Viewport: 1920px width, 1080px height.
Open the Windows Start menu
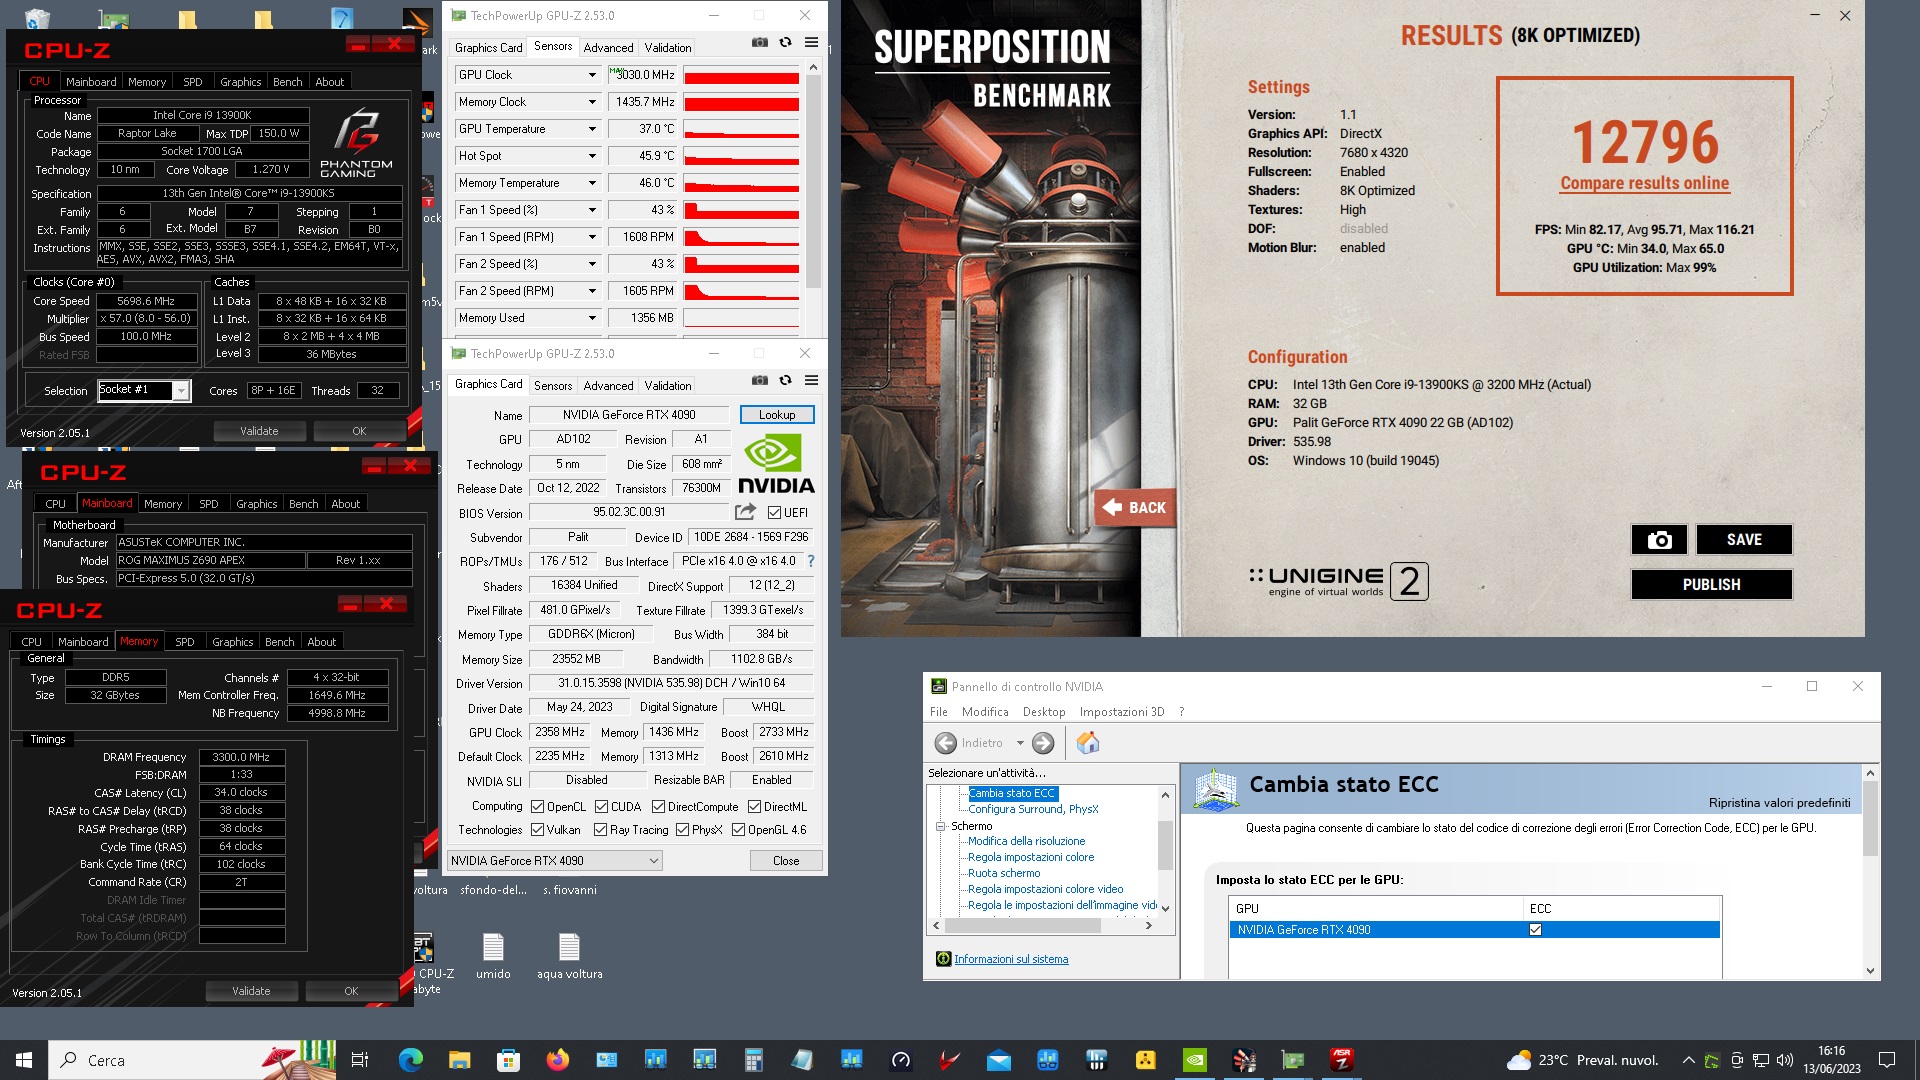[24, 1060]
